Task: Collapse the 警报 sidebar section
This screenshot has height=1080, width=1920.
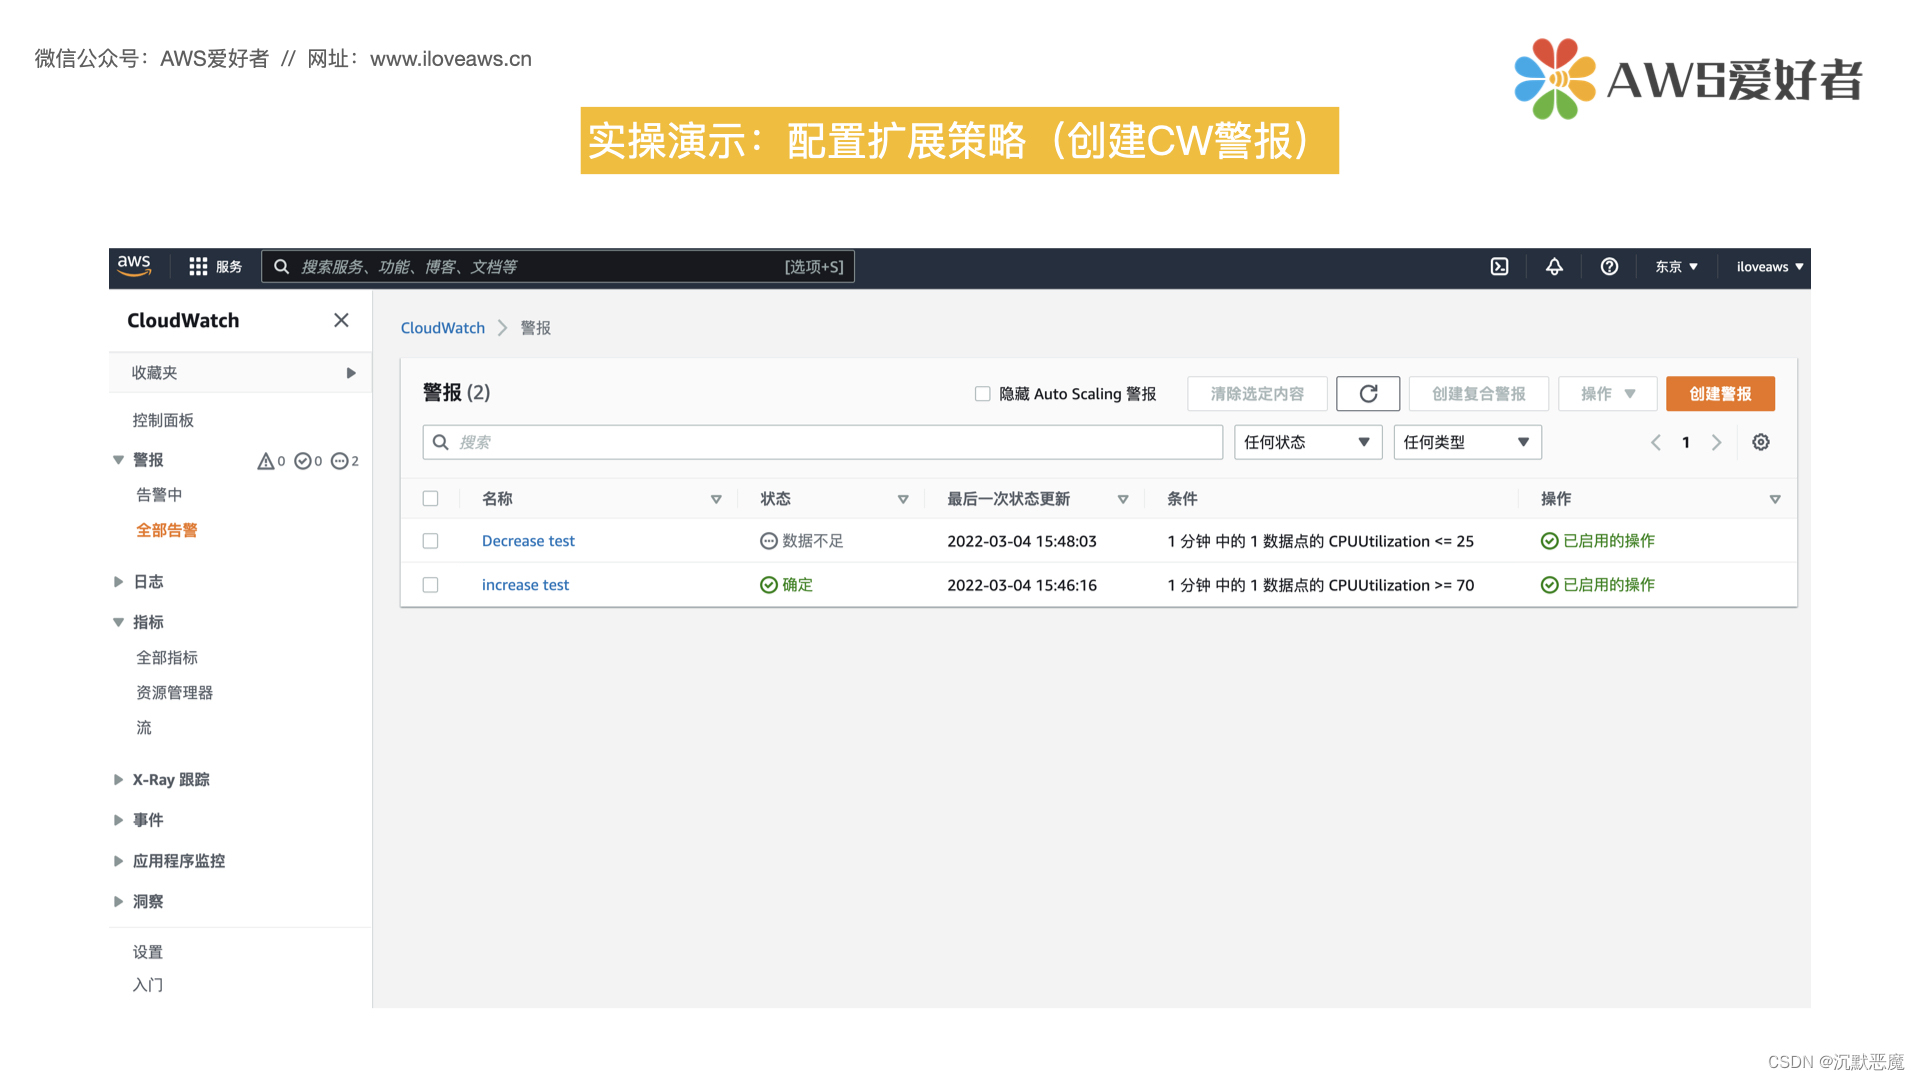Action: 119,460
